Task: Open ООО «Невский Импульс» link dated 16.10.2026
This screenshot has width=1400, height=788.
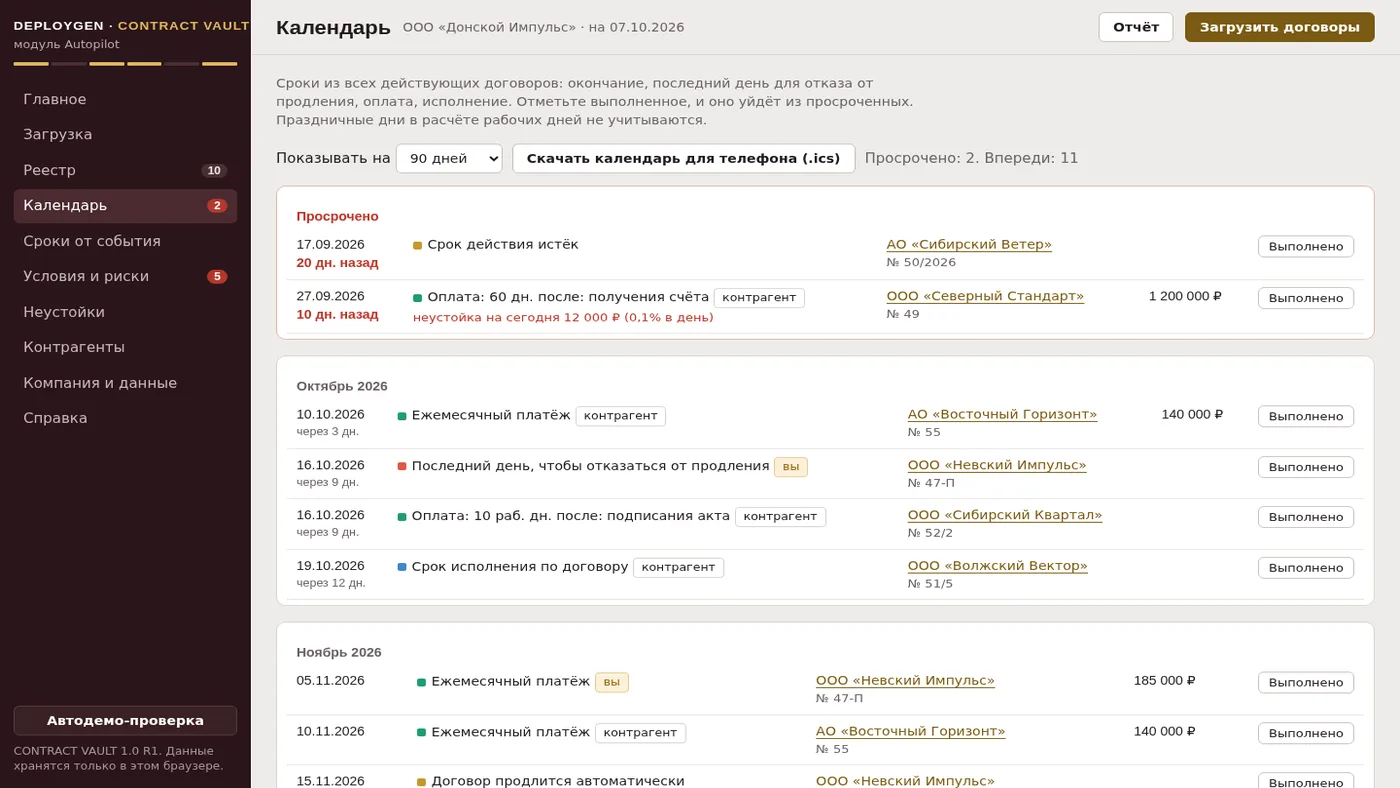Action: click(997, 465)
